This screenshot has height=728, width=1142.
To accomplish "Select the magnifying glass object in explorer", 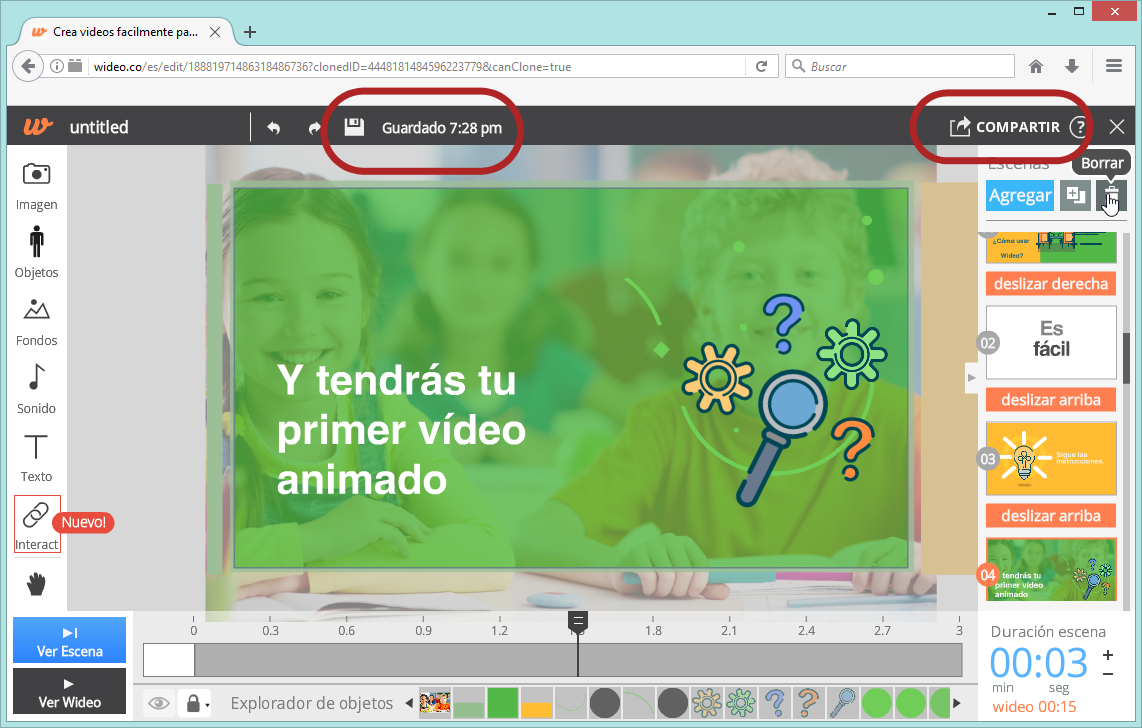I will (x=843, y=703).
